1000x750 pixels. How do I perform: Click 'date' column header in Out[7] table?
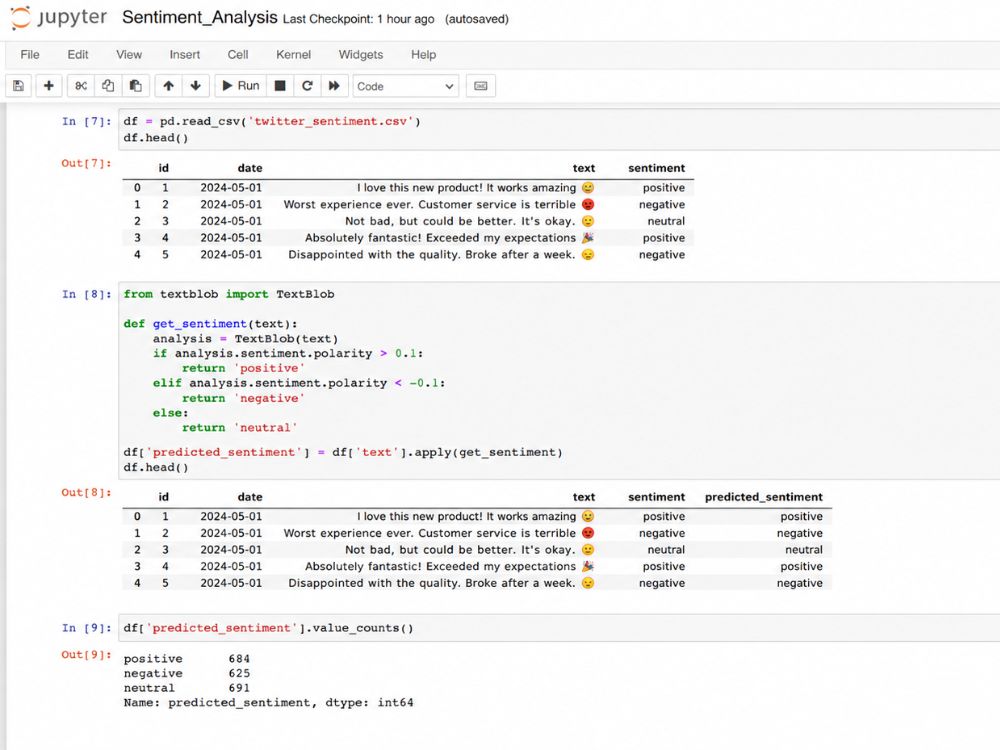click(x=250, y=168)
